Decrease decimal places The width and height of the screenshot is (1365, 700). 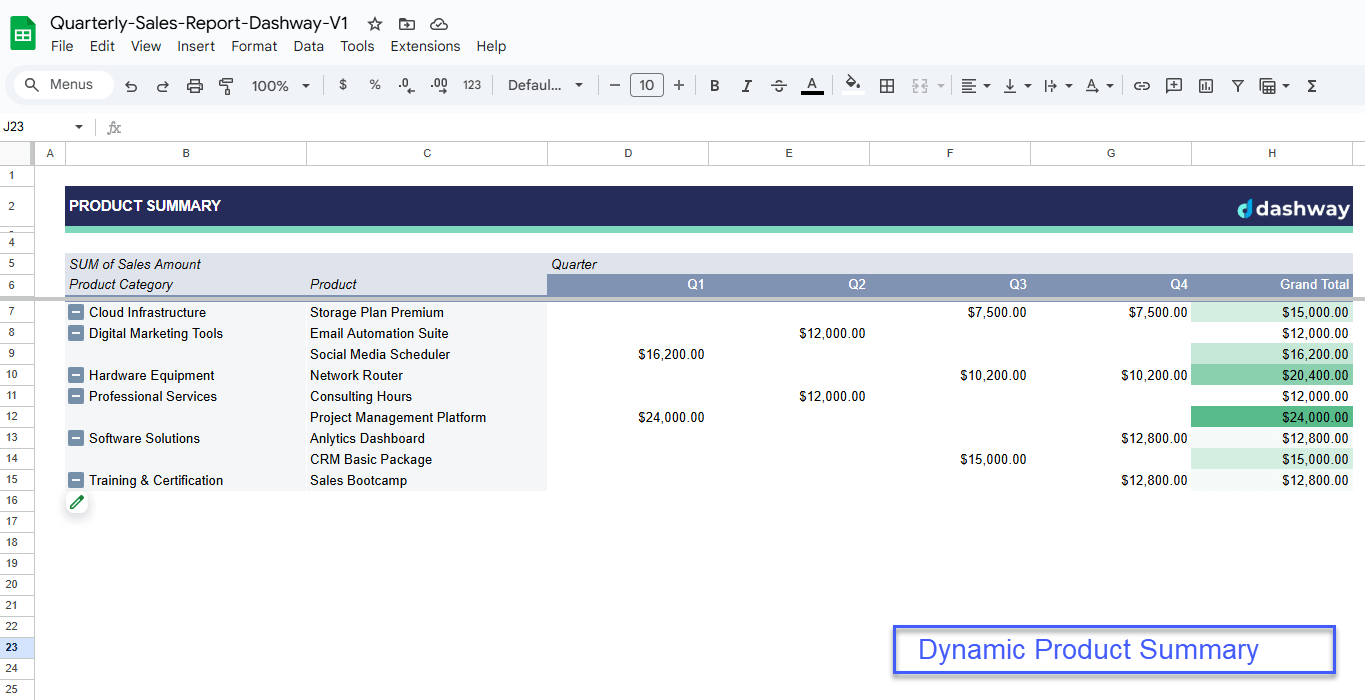(406, 85)
